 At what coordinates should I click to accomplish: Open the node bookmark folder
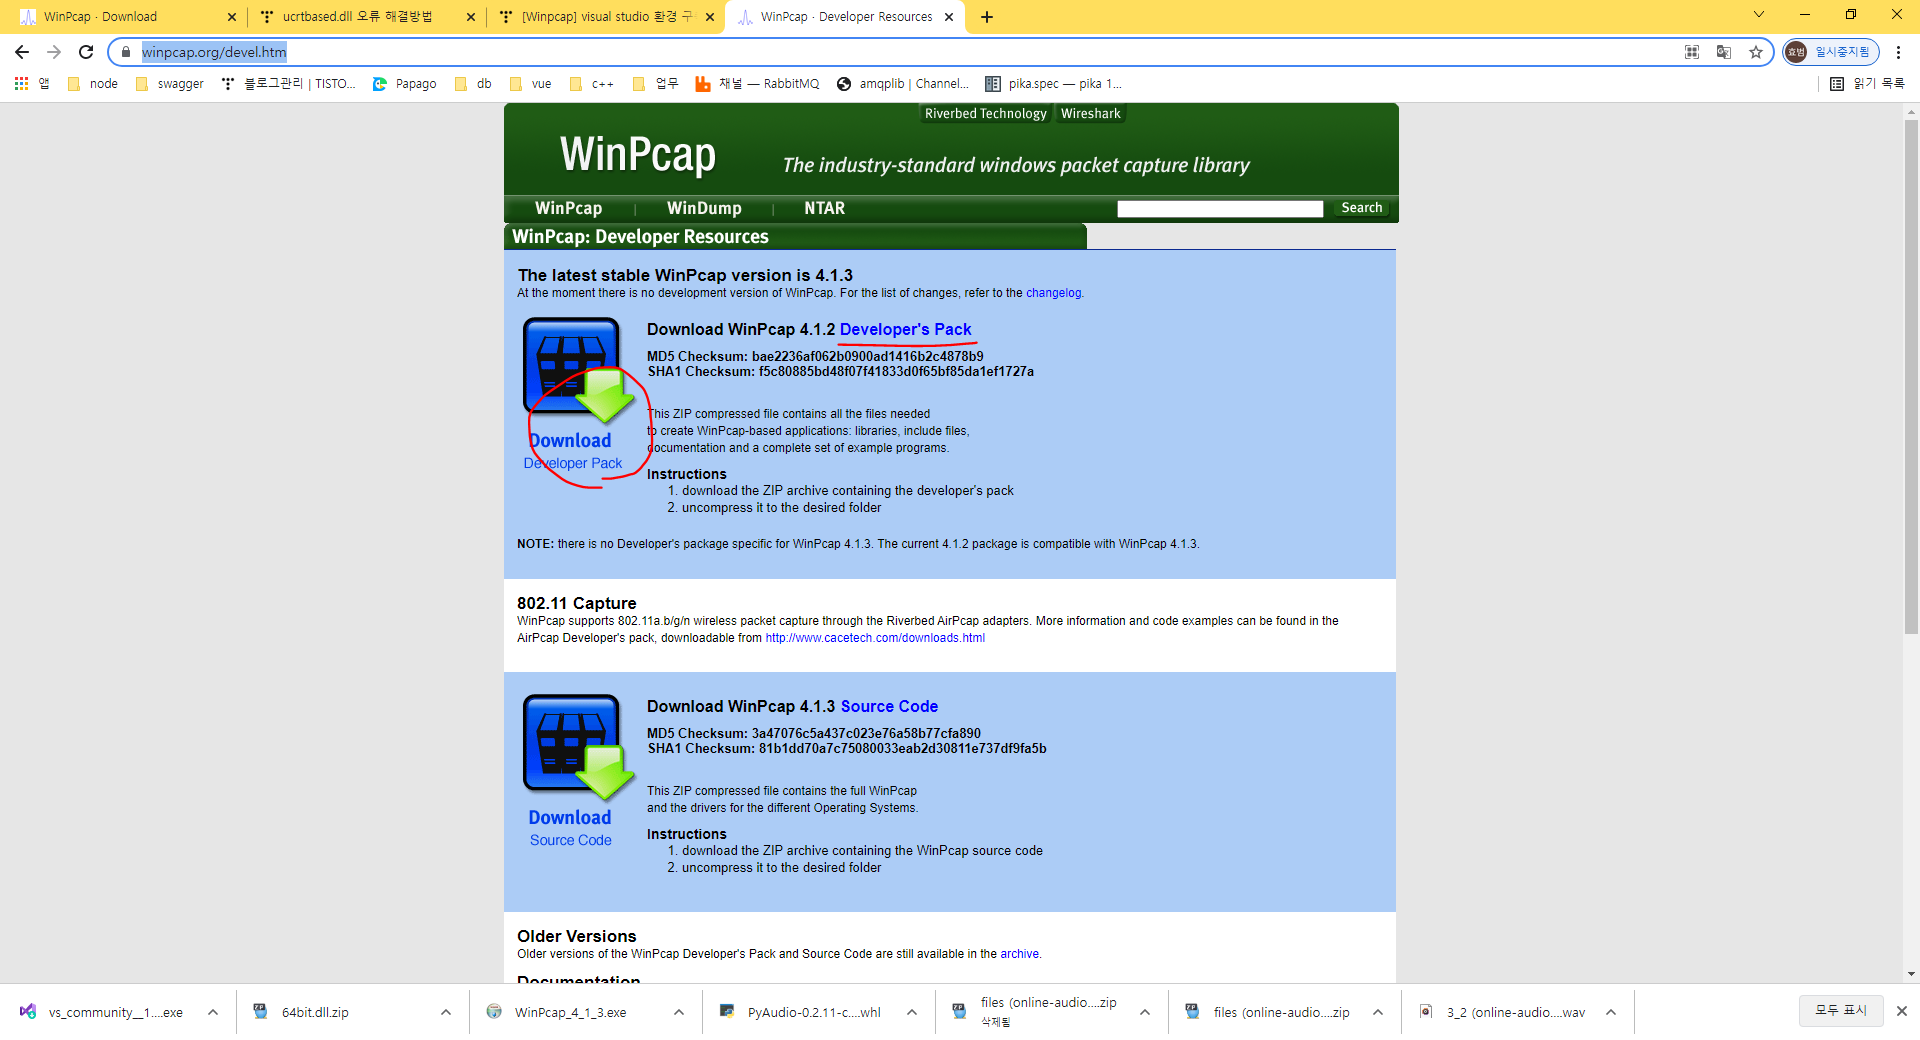[93, 84]
